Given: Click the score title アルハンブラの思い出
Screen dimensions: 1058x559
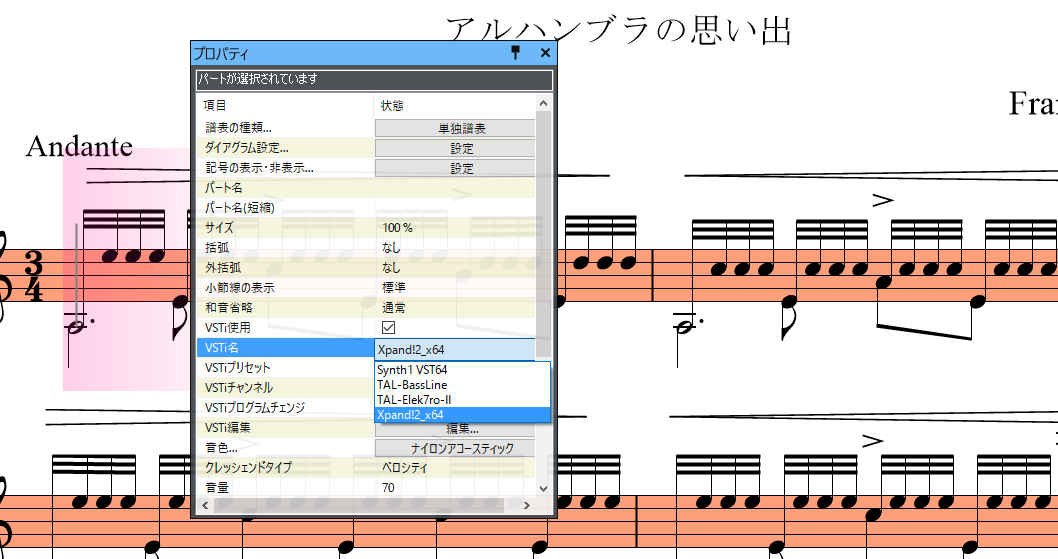Looking at the screenshot, I should tap(618, 31).
